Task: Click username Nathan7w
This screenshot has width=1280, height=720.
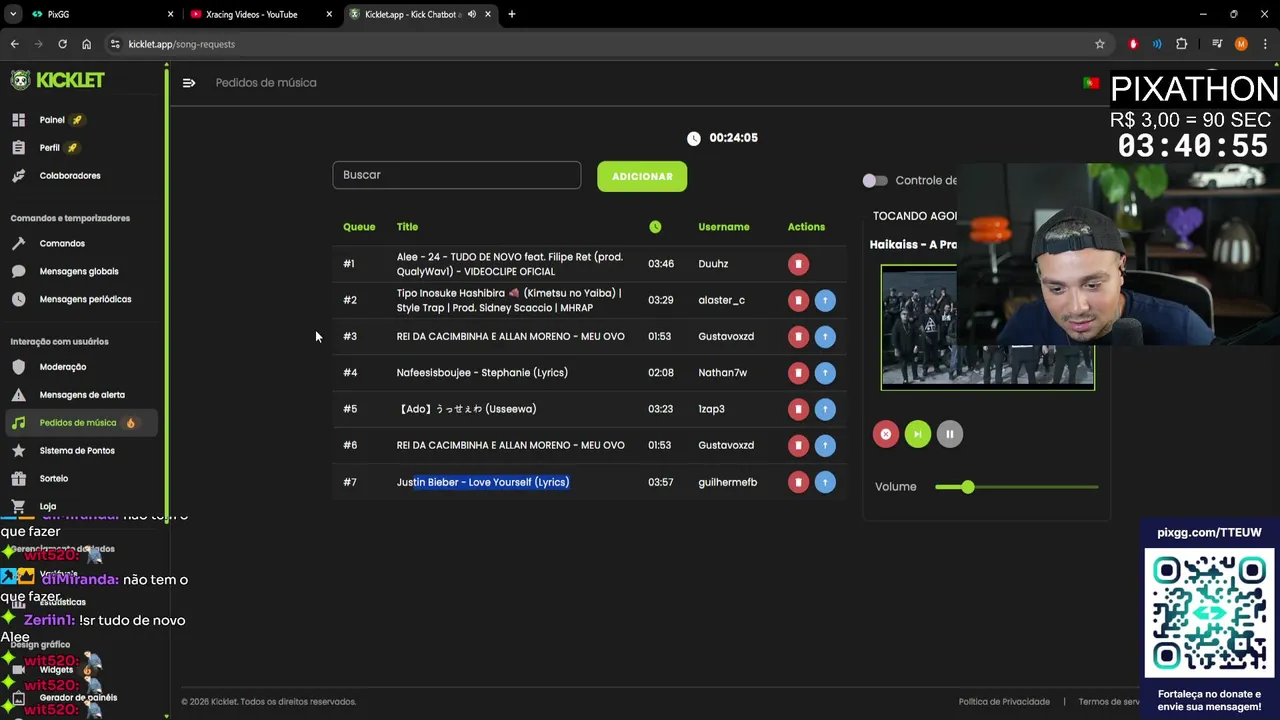Action: (722, 373)
